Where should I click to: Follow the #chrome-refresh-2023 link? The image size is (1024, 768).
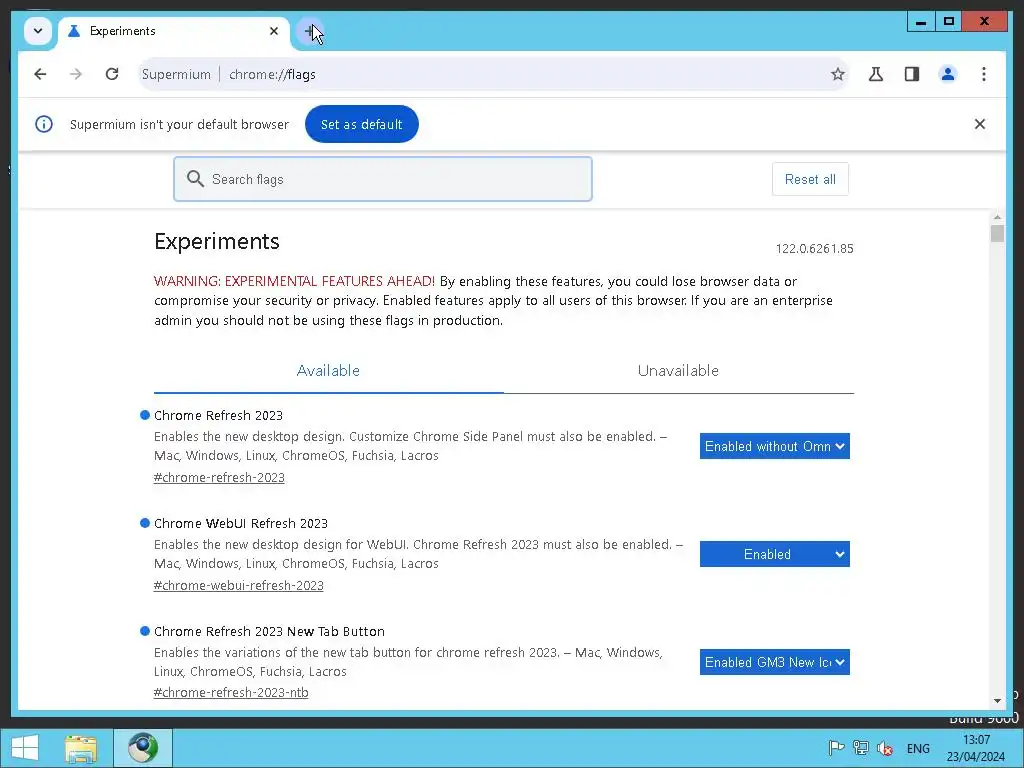pyautogui.click(x=219, y=477)
